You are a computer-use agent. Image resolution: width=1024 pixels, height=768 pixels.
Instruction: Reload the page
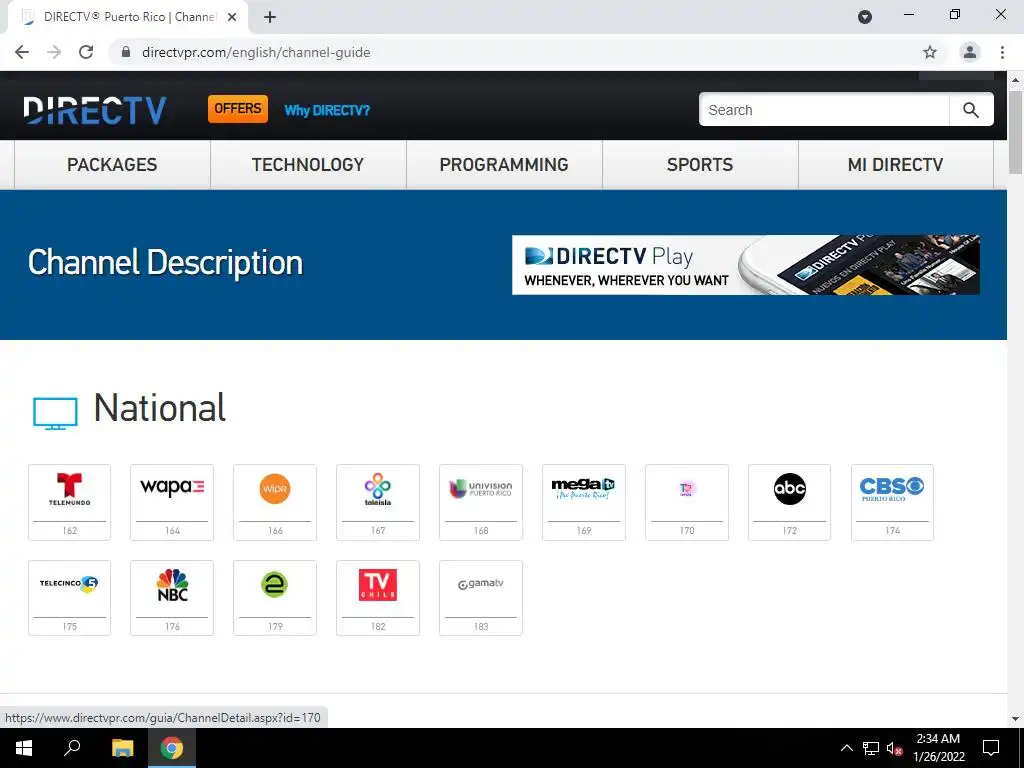point(86,52)
